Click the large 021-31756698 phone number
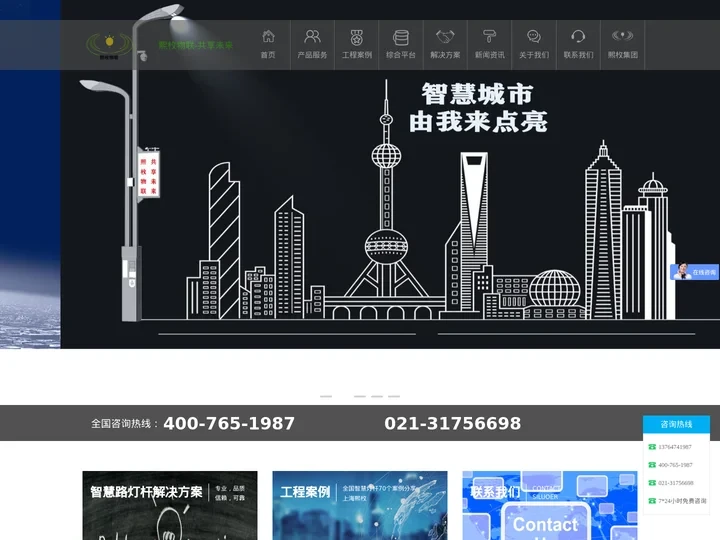Screen dimensions: 720x540 pos(452,423)
